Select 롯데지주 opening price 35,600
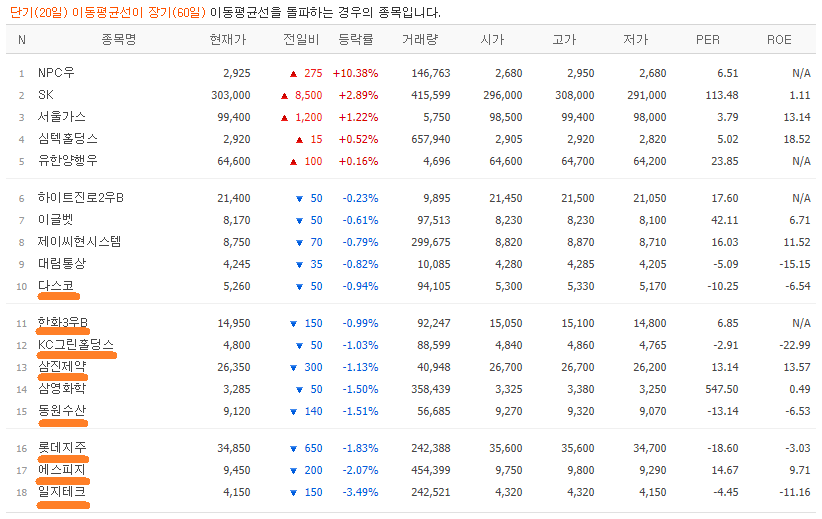The width and height of the screenshot is (822, 519). pos(506,449)
